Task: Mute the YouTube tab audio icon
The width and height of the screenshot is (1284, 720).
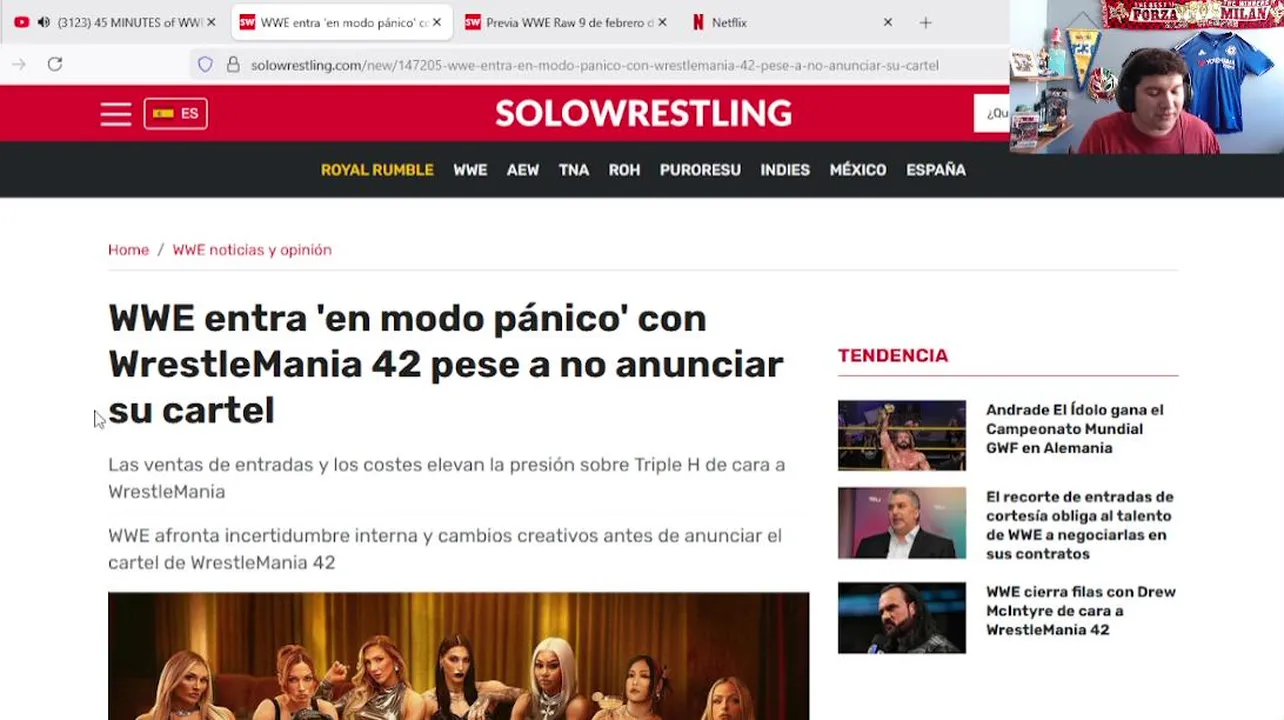Action: (43, 22)
